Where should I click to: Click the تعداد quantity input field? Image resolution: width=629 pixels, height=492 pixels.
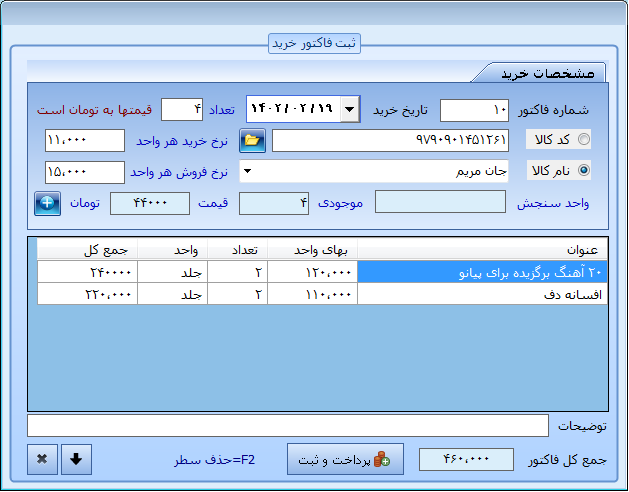tap(182, 109)
